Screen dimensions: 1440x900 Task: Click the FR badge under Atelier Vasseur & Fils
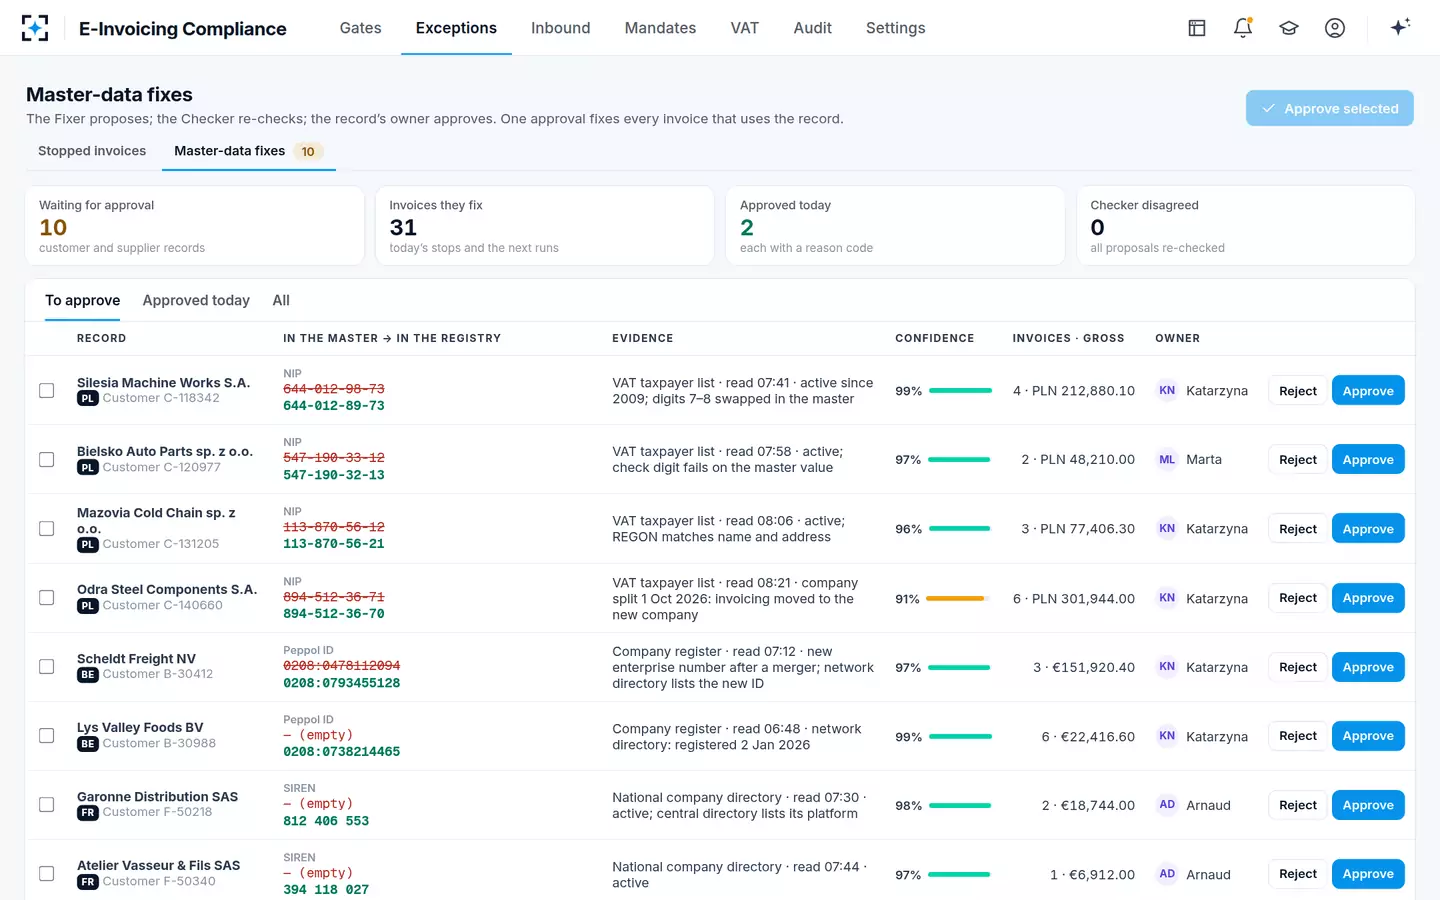tap(88, 882)
